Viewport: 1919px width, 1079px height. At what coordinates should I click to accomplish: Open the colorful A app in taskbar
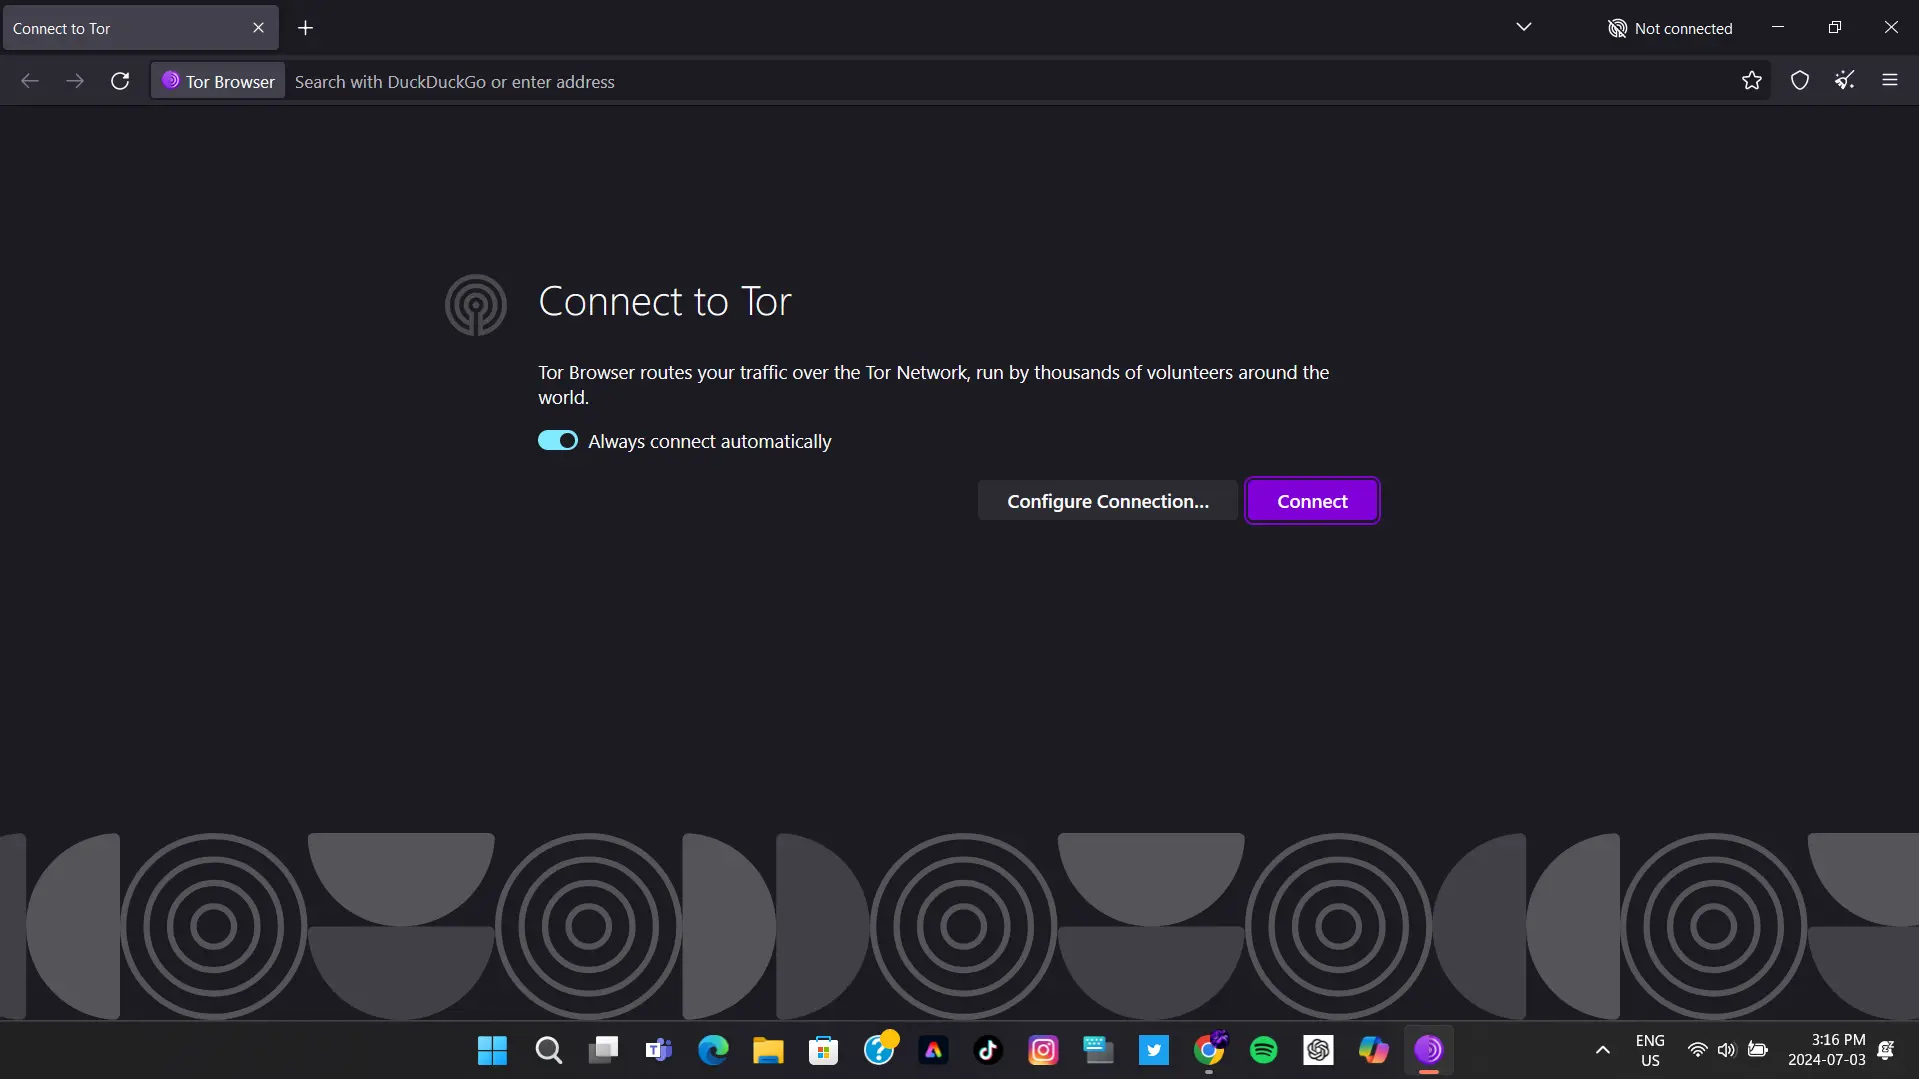point(933,1050)
